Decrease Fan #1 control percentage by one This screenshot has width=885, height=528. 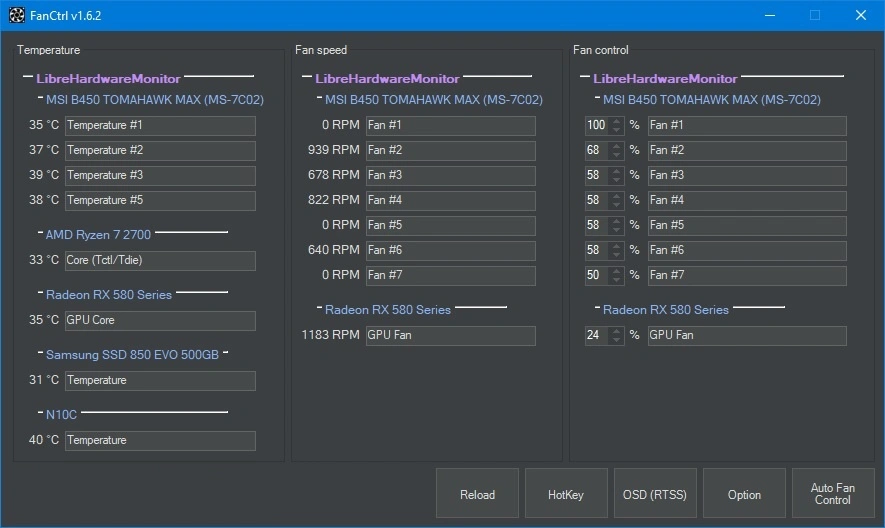click(x=616, y=130)
